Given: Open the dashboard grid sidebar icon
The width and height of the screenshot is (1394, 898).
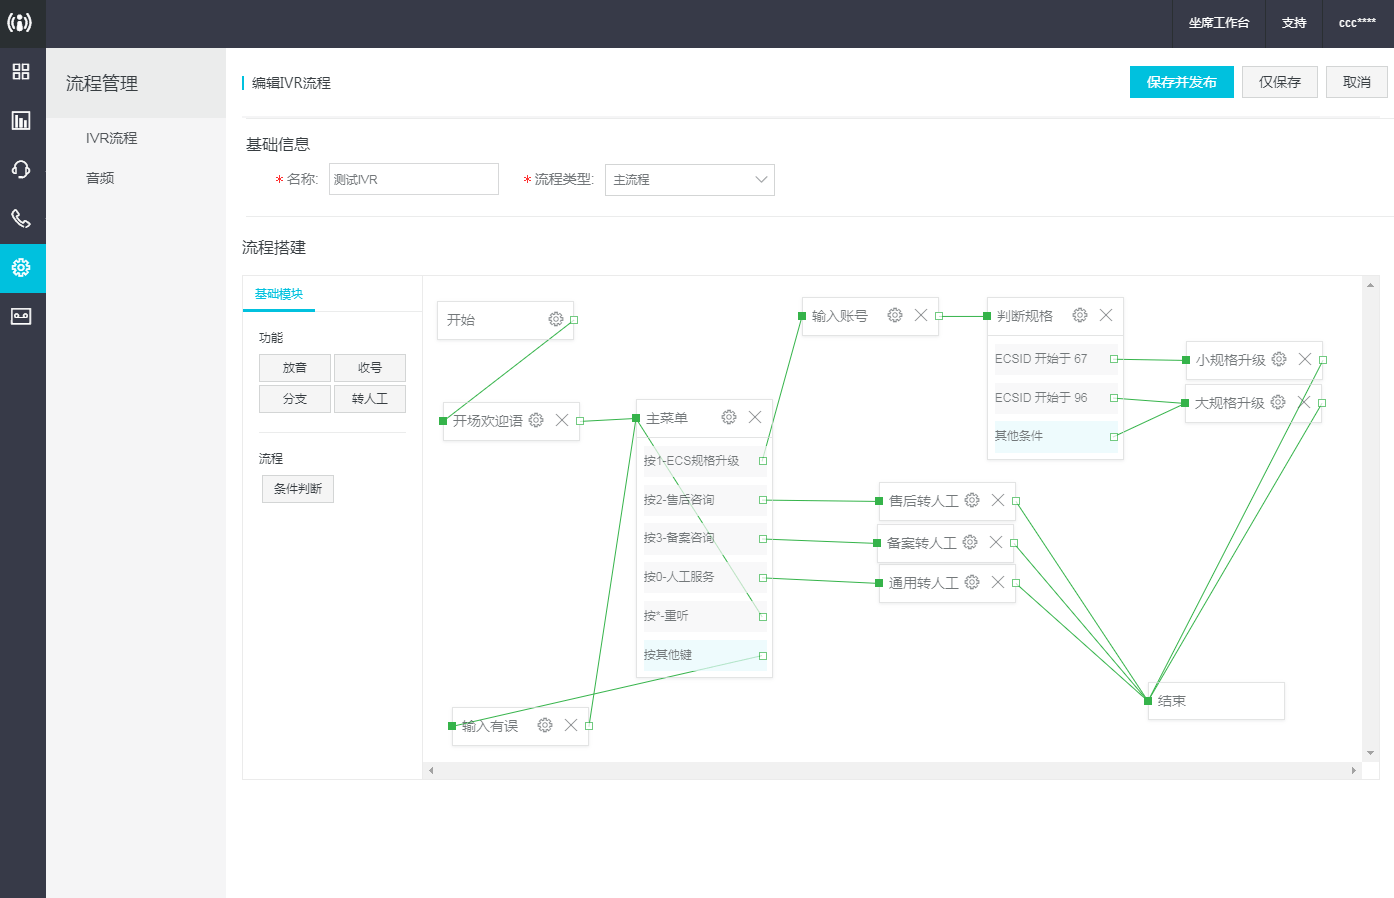Looking at the screenshot, I should 21,72.
